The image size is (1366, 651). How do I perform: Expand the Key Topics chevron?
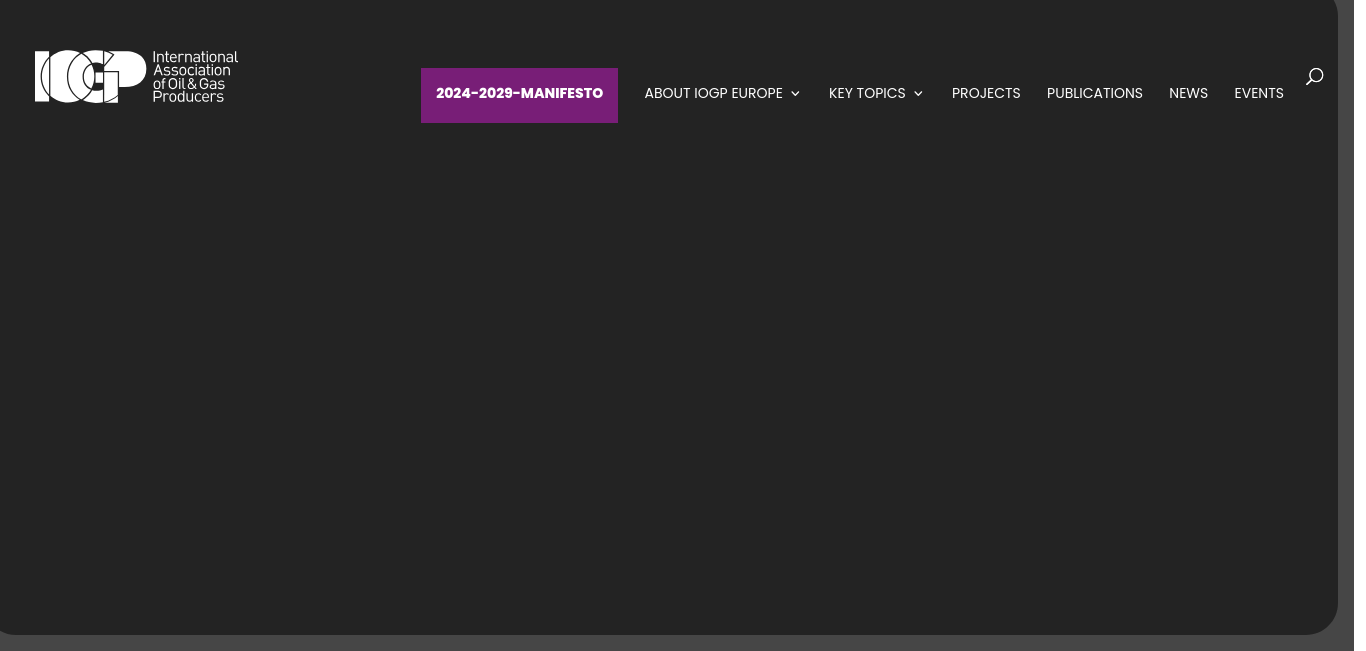918,94
